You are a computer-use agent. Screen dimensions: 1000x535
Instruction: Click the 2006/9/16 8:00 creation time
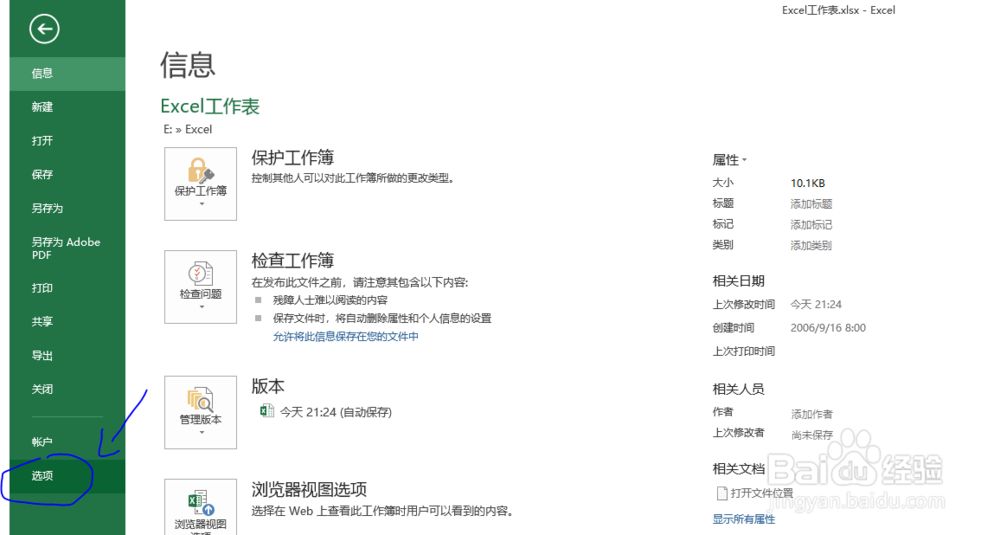(x=828, y=328)
